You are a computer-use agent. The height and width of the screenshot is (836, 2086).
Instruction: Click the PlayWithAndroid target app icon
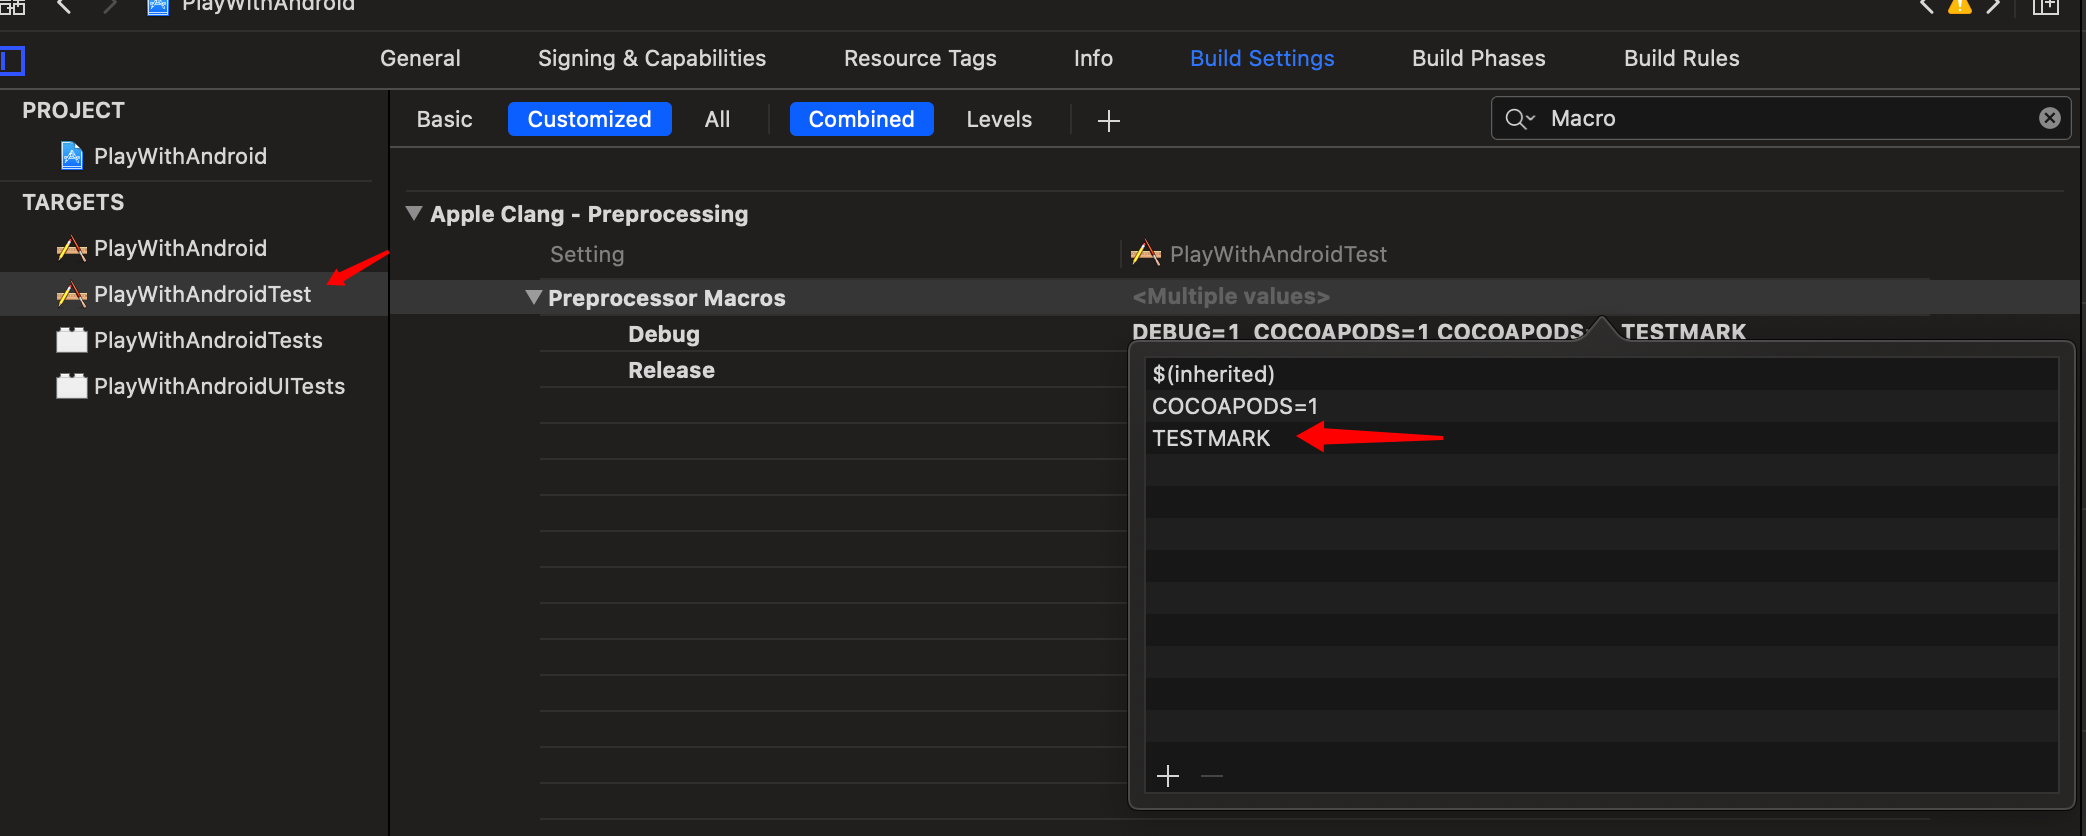click(x=72, y=248)
